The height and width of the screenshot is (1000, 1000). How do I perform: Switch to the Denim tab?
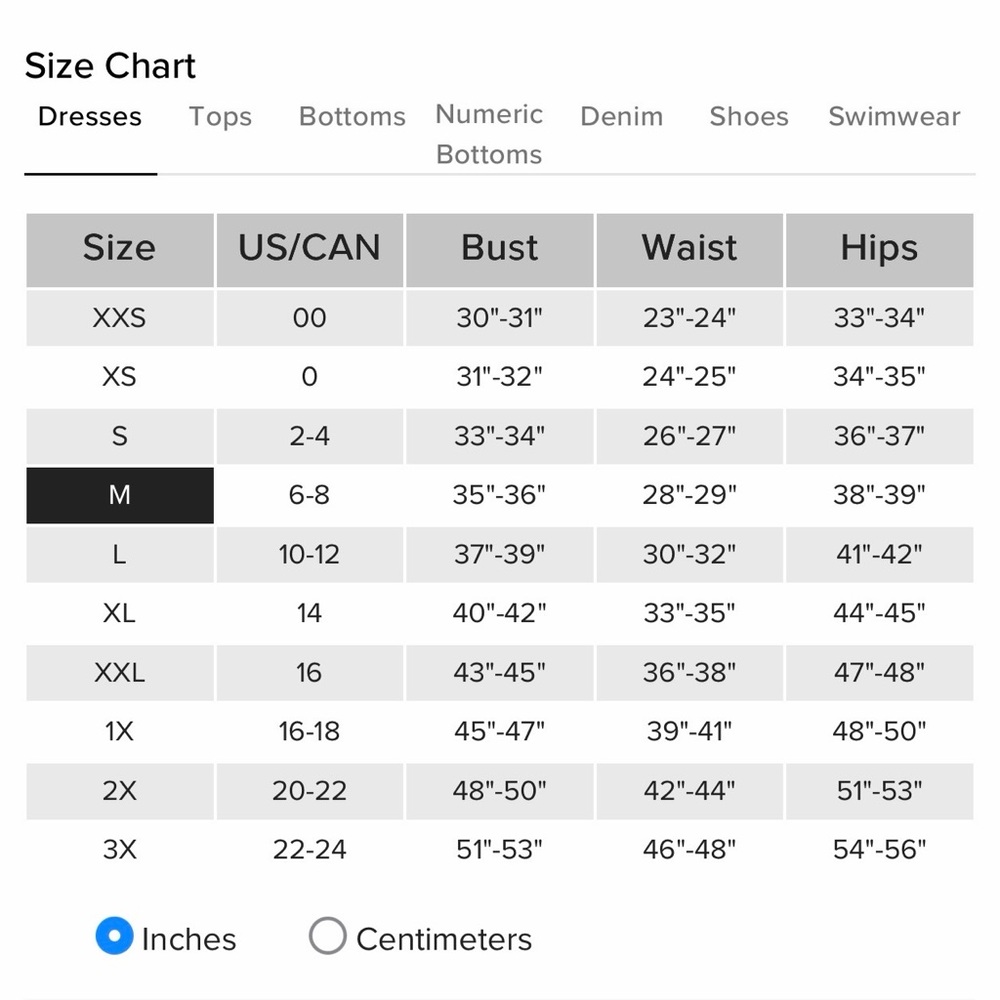coord(621,117)
